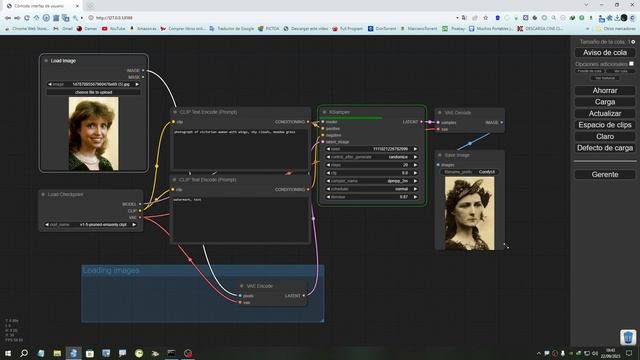Click the KSampler denoise slider field
This screenshot has height=360, width=640.
(x=372, y=197)
